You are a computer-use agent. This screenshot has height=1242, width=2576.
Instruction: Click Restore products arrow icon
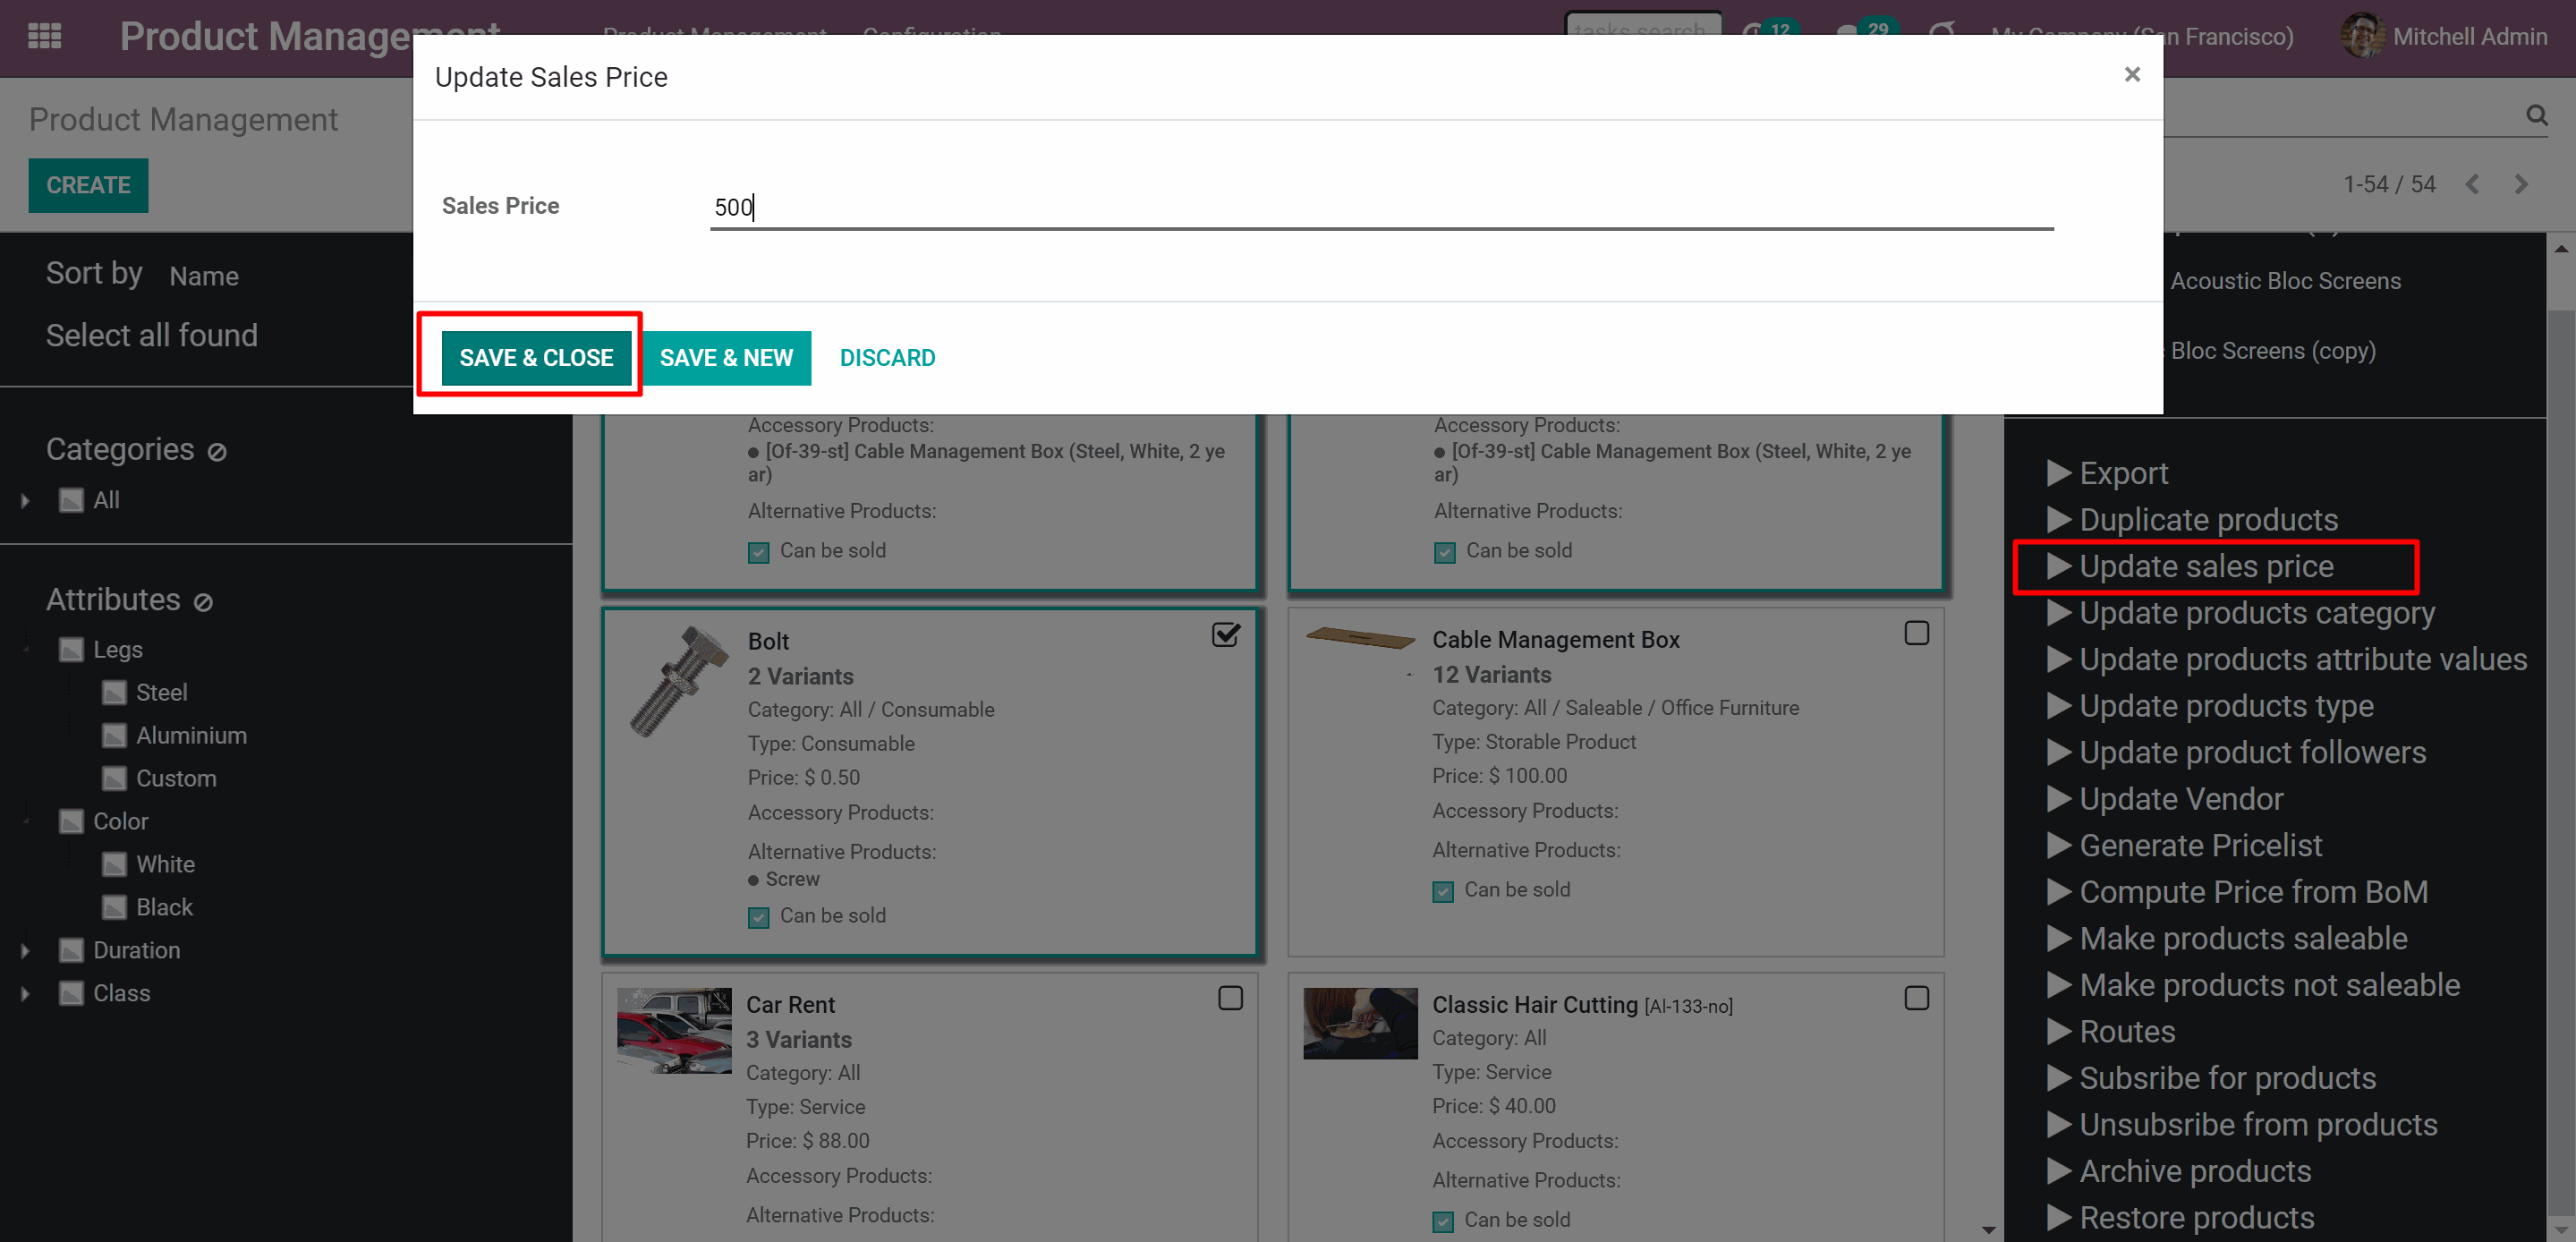pos(2058,1217)
